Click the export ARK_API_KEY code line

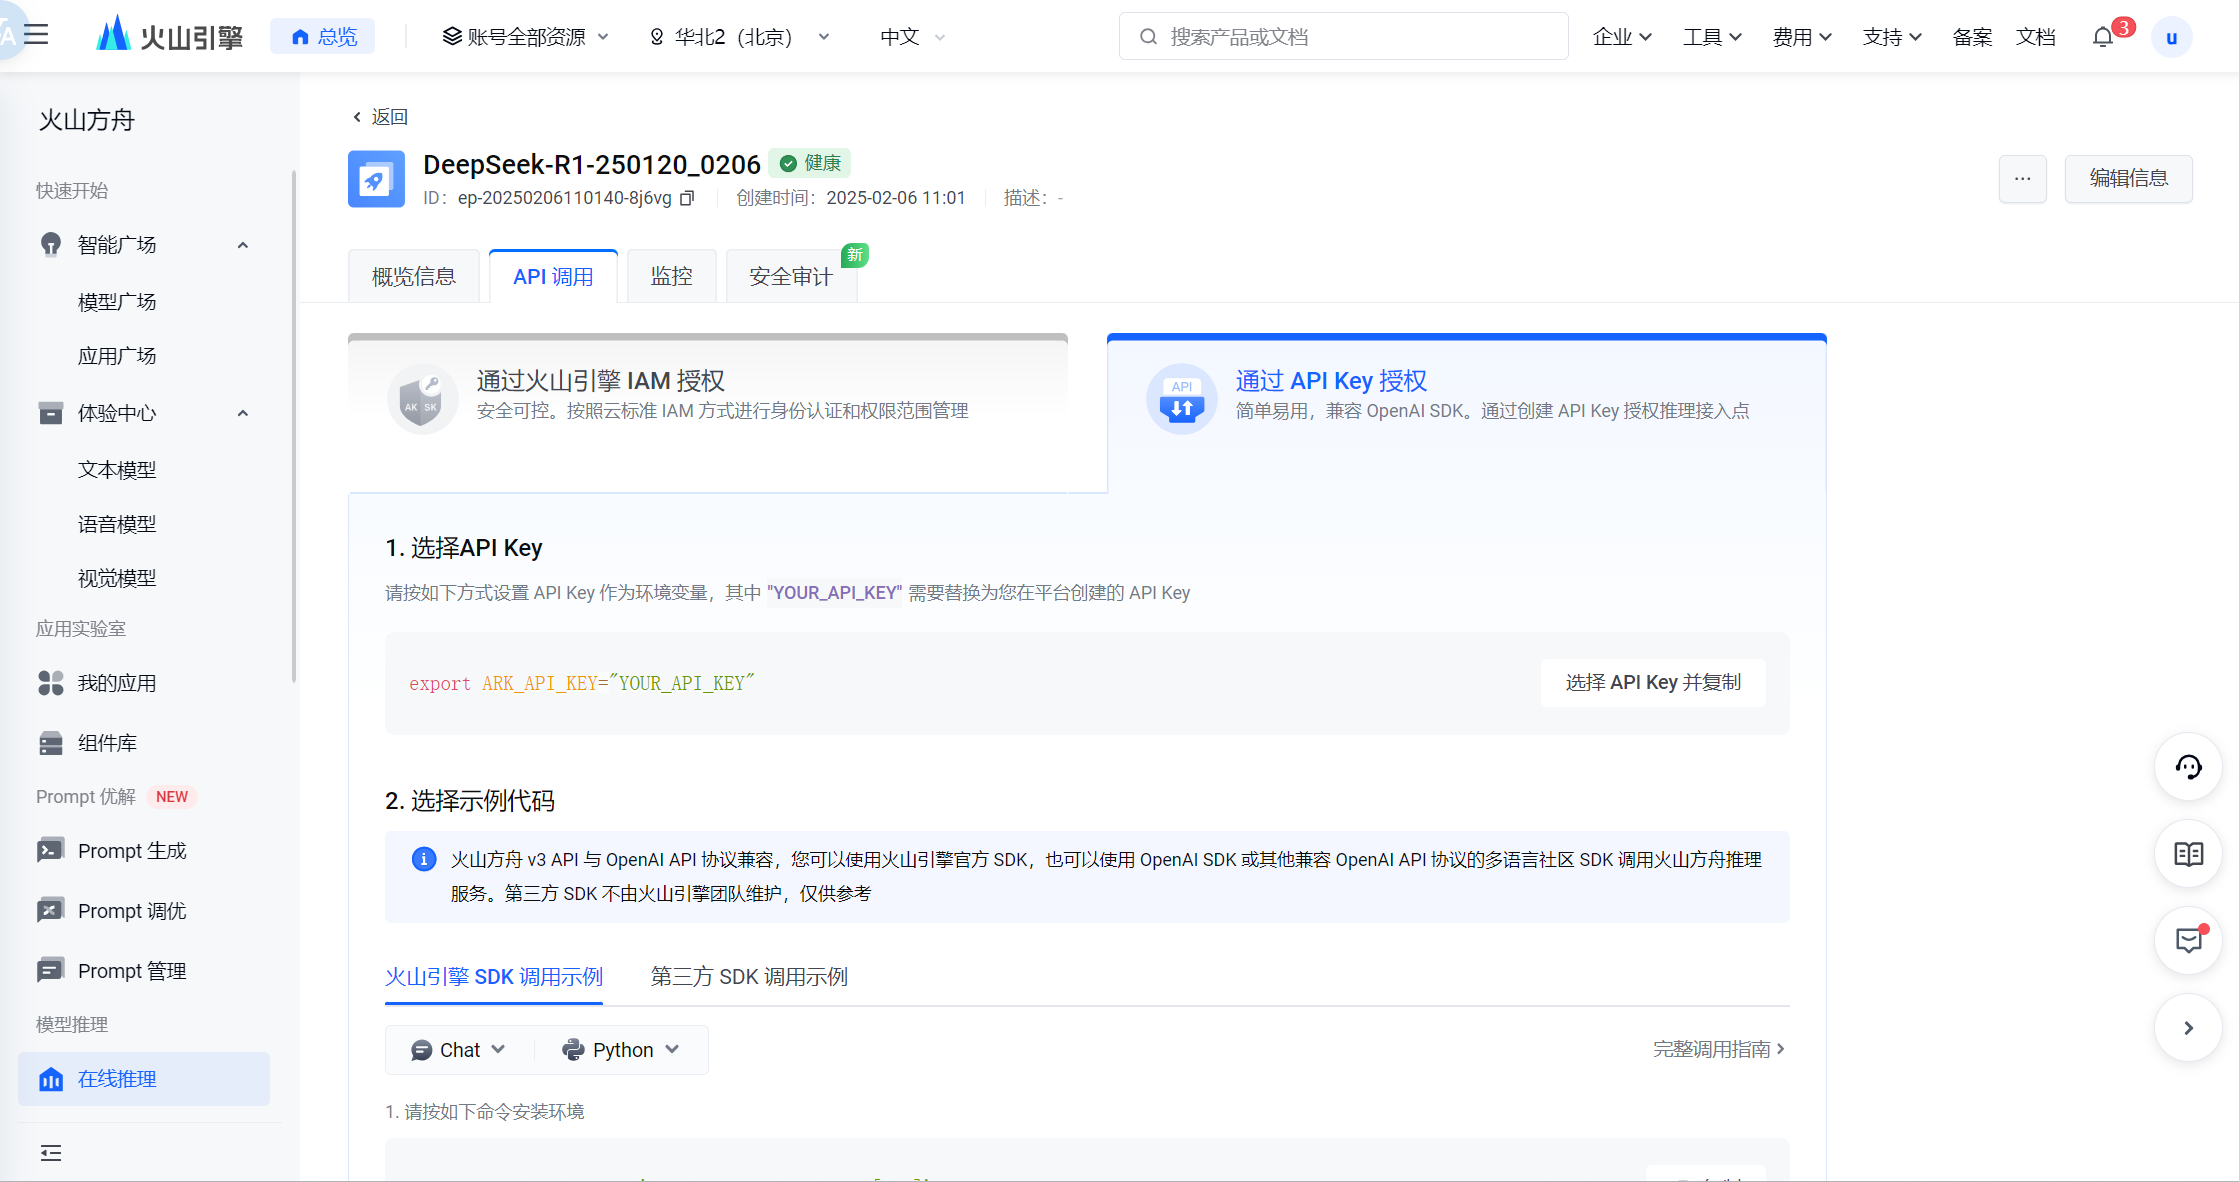[x=582, y=683]
